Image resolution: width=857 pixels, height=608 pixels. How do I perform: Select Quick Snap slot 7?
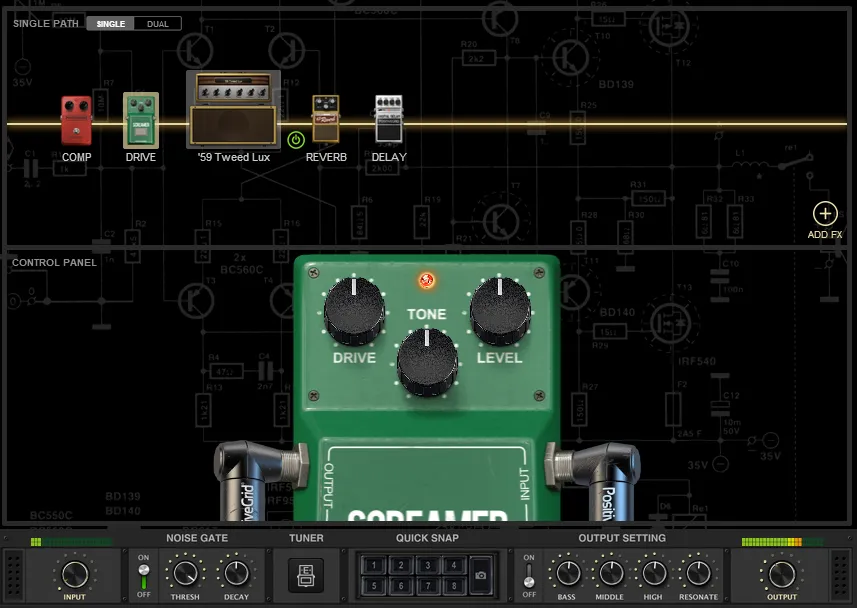pos(427,586)
